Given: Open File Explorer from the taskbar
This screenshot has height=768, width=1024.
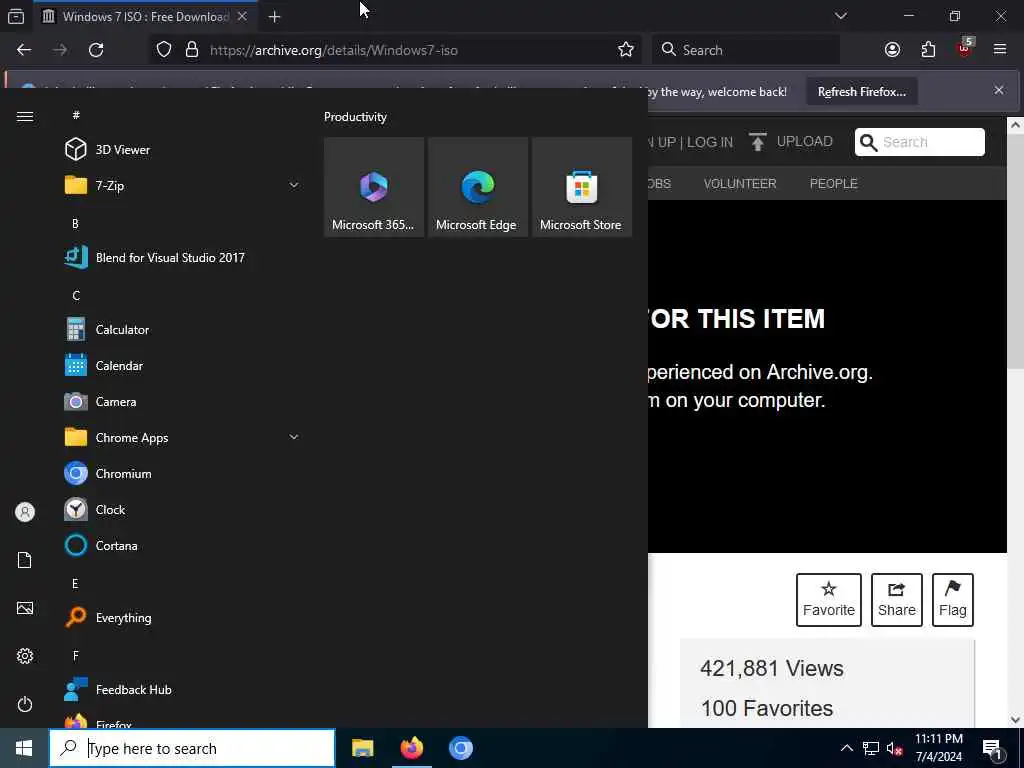Looking at the screenshot, I should point(362,748).
